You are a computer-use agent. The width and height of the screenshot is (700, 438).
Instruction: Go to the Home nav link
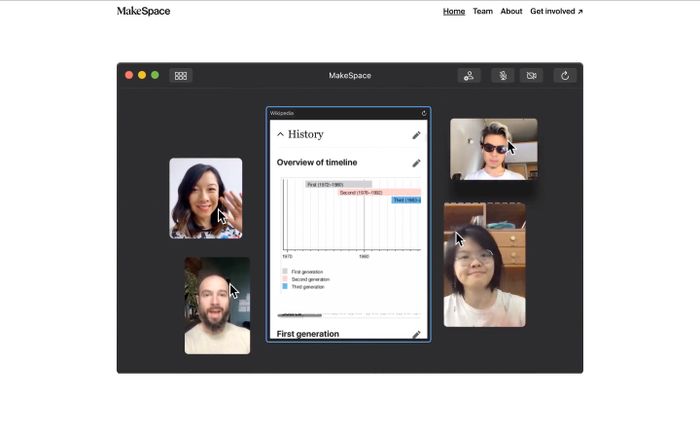[x=454, y=11]
